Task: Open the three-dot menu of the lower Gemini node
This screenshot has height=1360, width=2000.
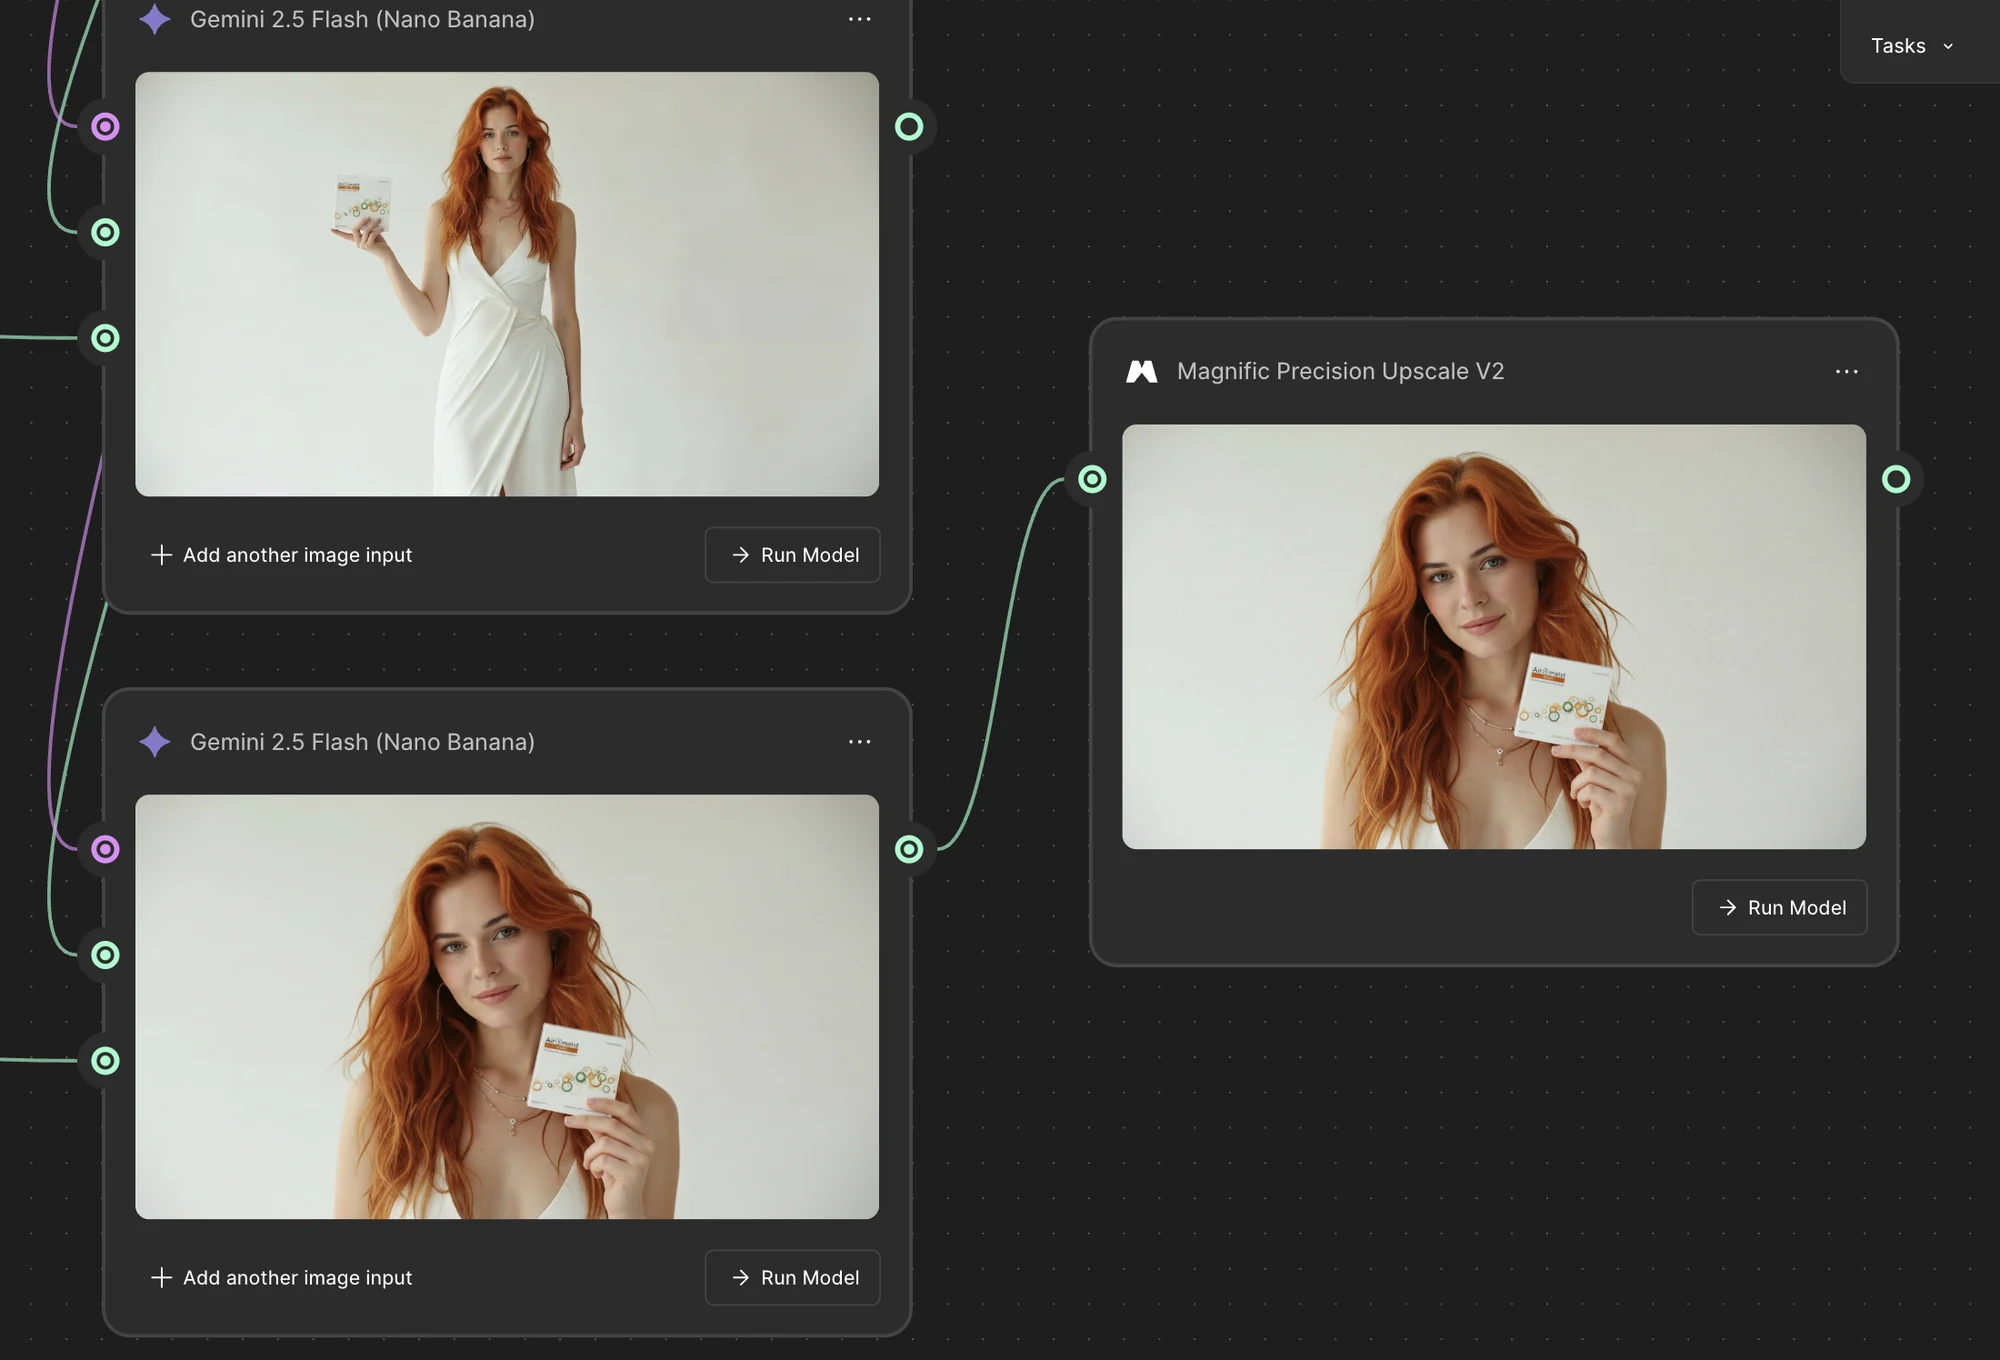Action: [859, 742]
